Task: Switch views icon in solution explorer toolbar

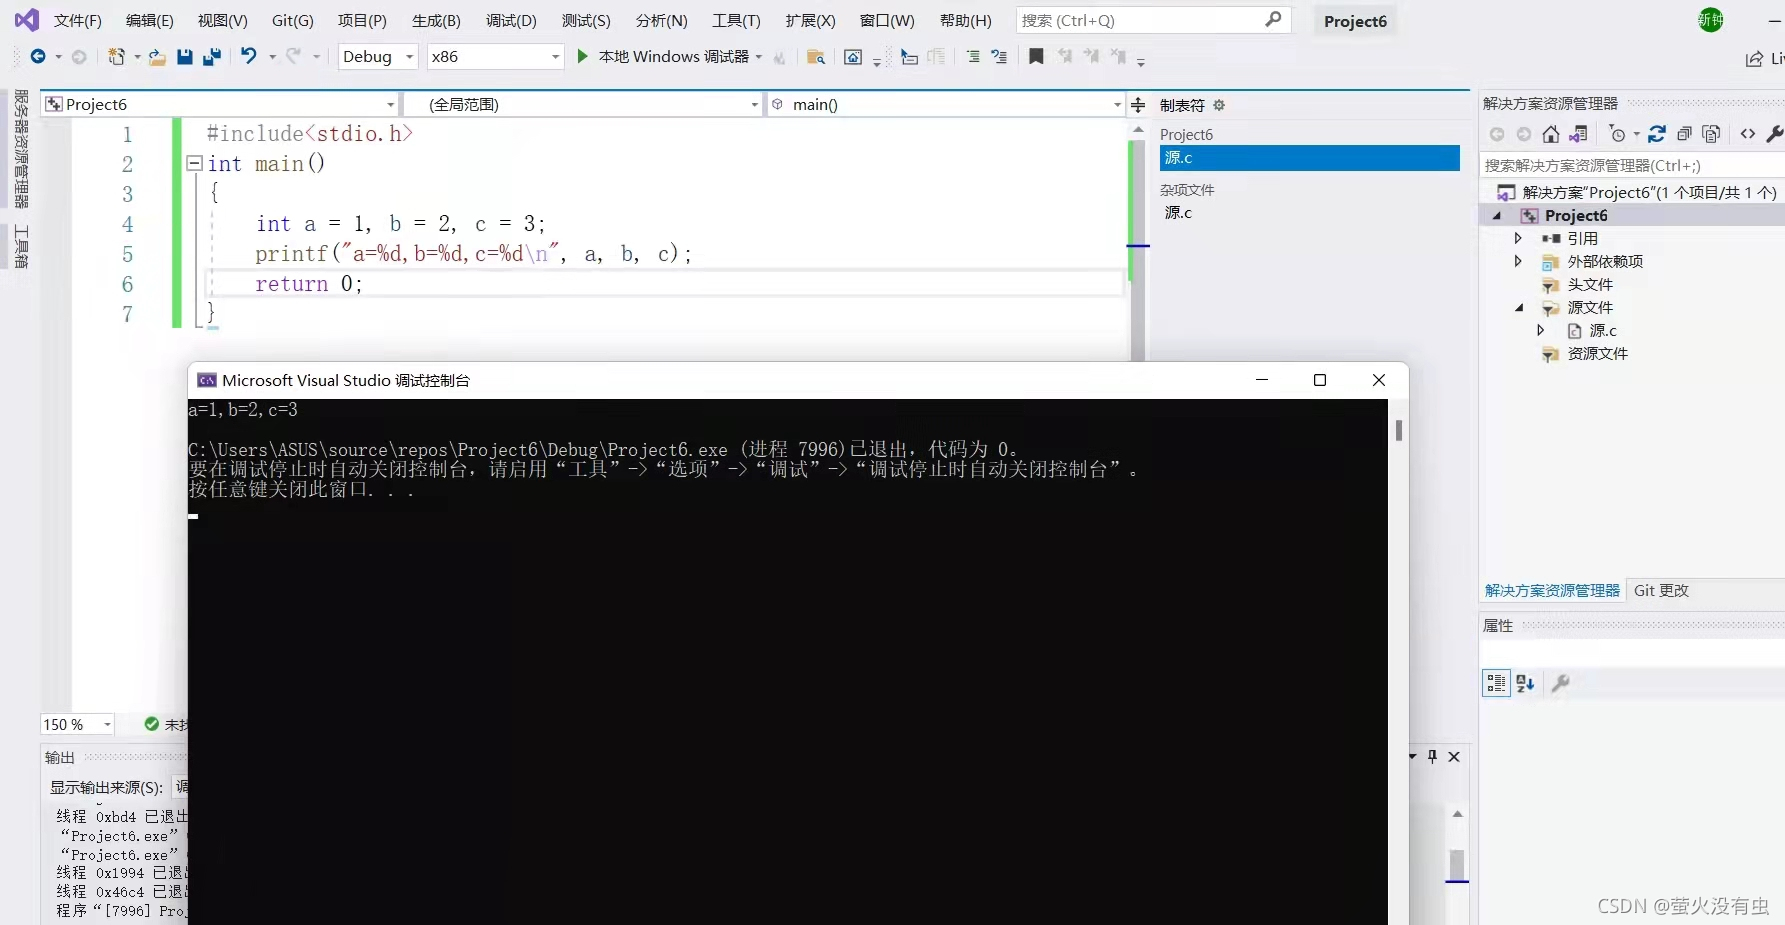Action: (x=1578, y=134)
